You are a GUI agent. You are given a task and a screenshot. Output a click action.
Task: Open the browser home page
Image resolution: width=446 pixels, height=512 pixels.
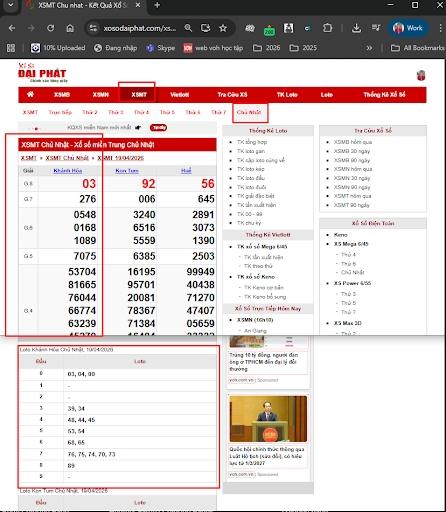pos(70,28)
